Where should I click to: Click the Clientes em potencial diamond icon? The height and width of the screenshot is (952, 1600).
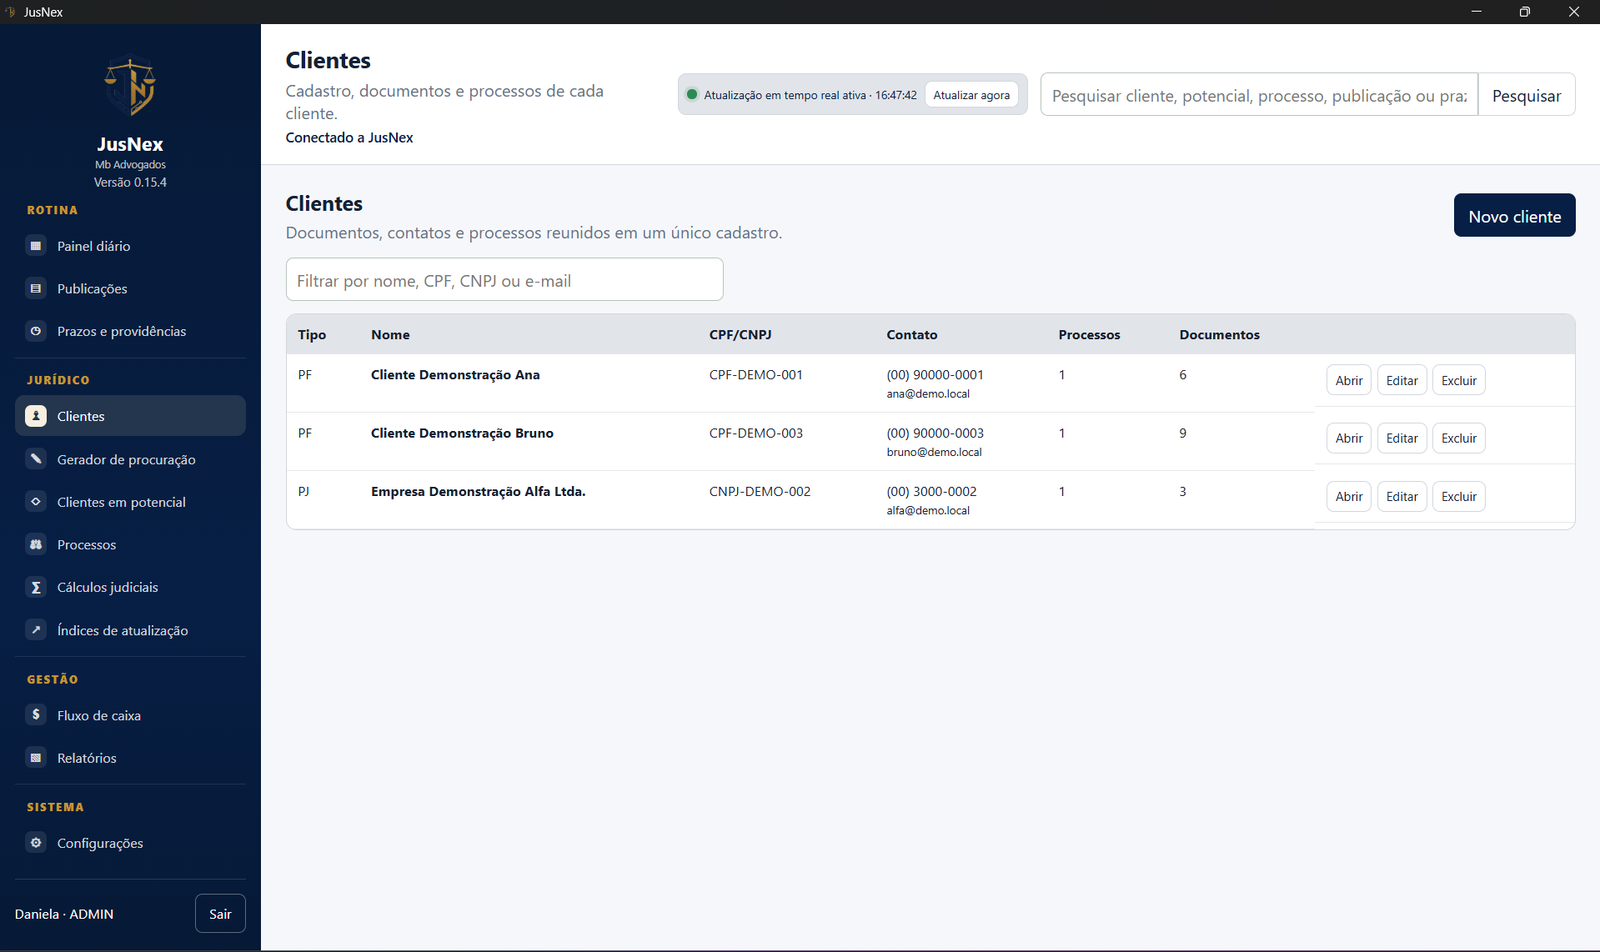36,502
